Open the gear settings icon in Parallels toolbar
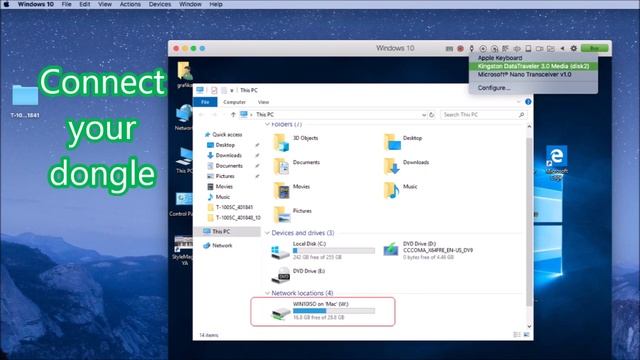Screen dimensions: 640x360 click(573, 49)
